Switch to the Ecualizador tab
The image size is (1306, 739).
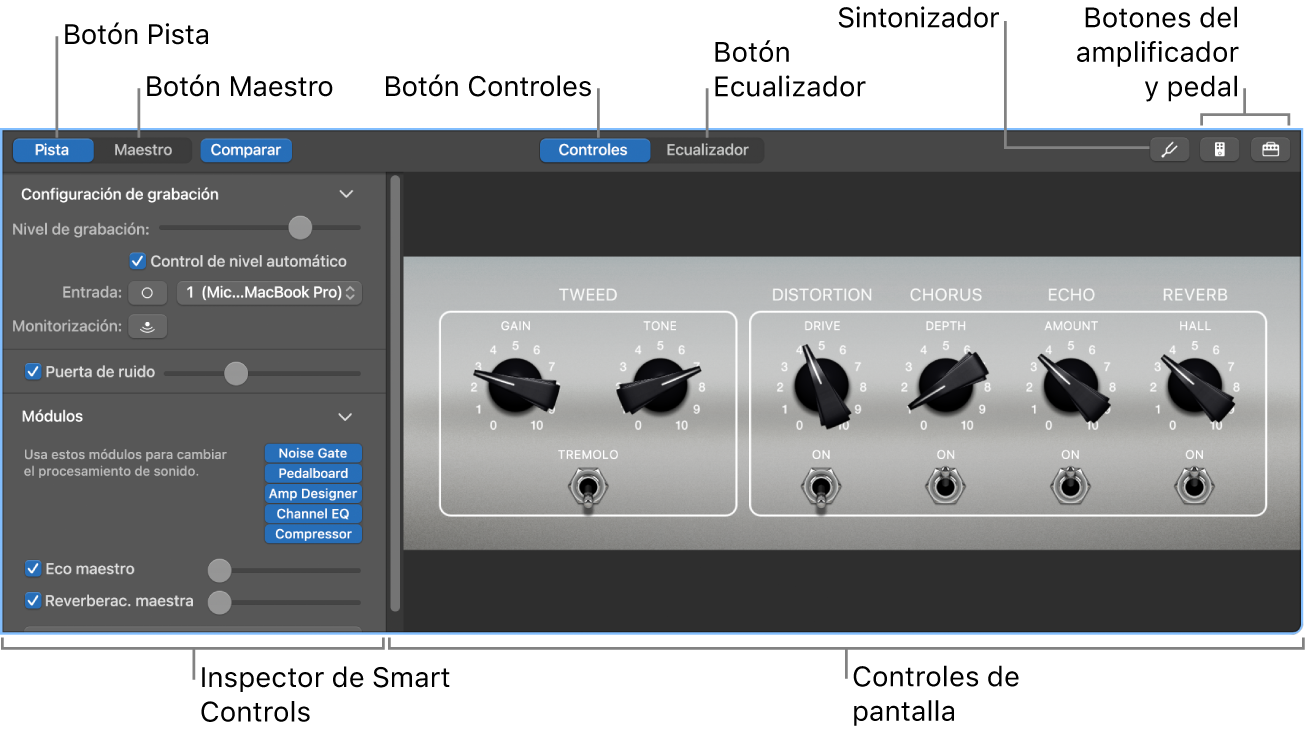tap(708, 149)
